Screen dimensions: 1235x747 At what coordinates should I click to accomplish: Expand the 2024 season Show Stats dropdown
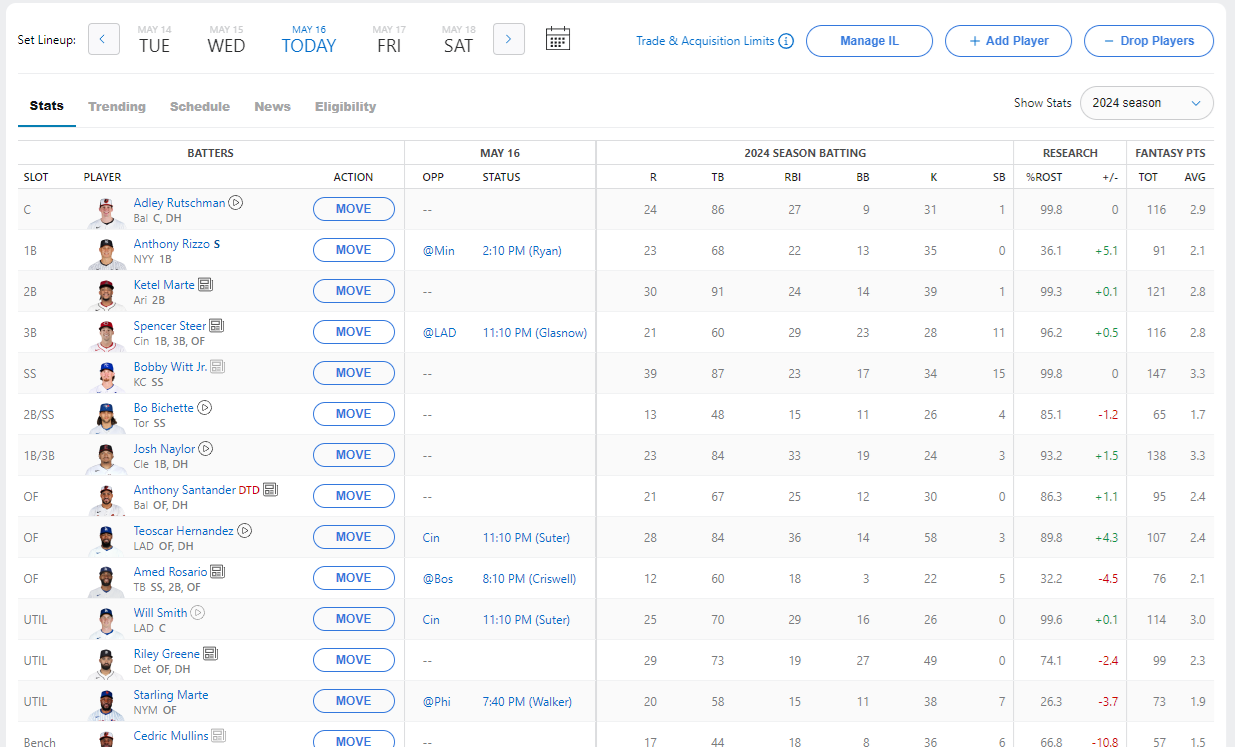1146,103
